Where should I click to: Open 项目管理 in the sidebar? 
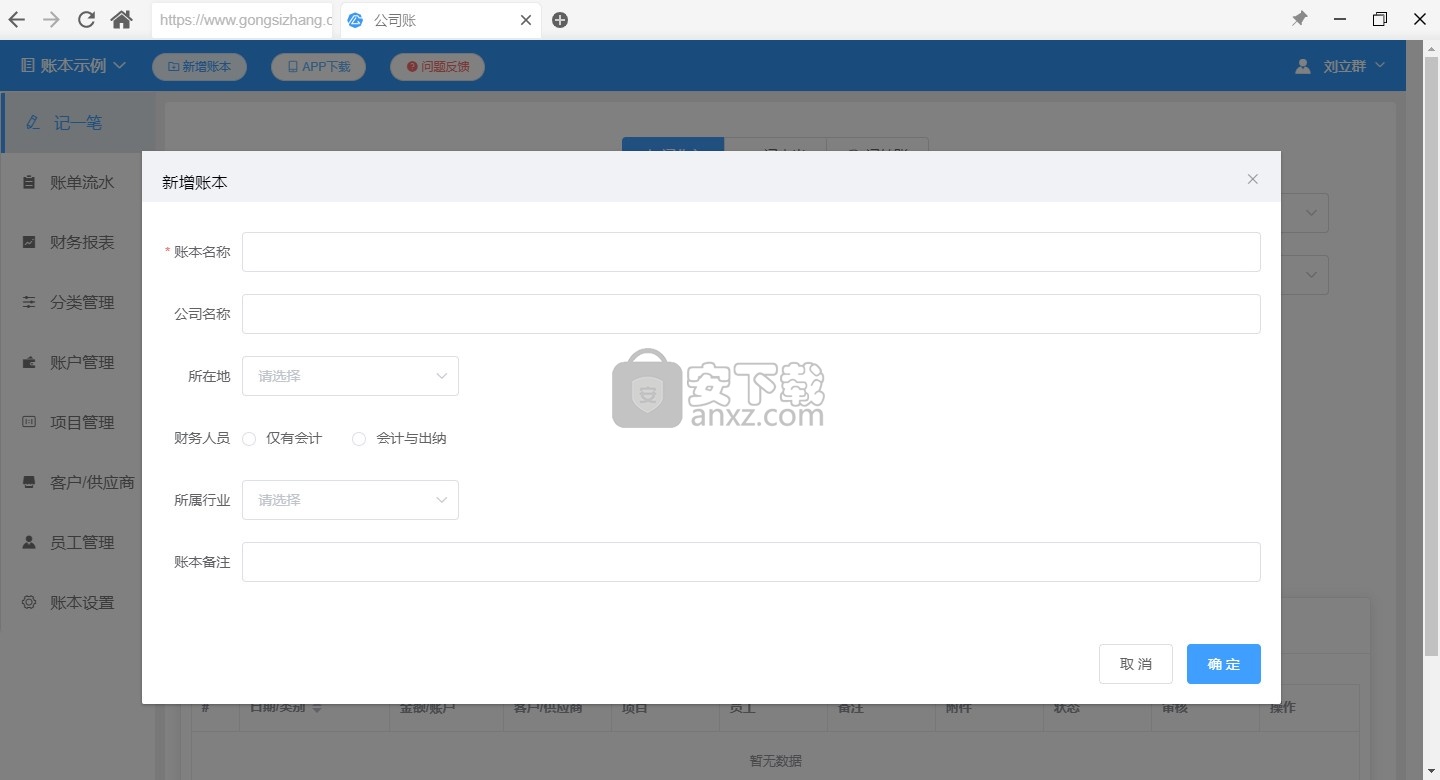[x=78, y=422]
